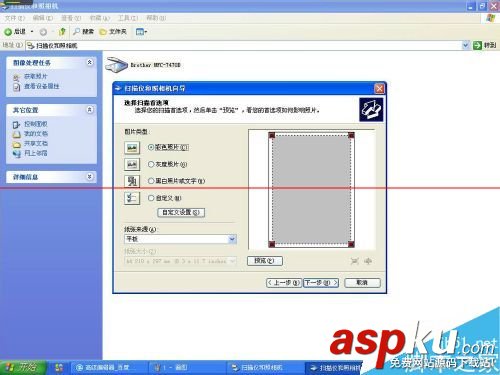Image resolution: width=500 pixels, height=375 pixels.
Task: Click the custom settings type icon
Action: [132, 198]
